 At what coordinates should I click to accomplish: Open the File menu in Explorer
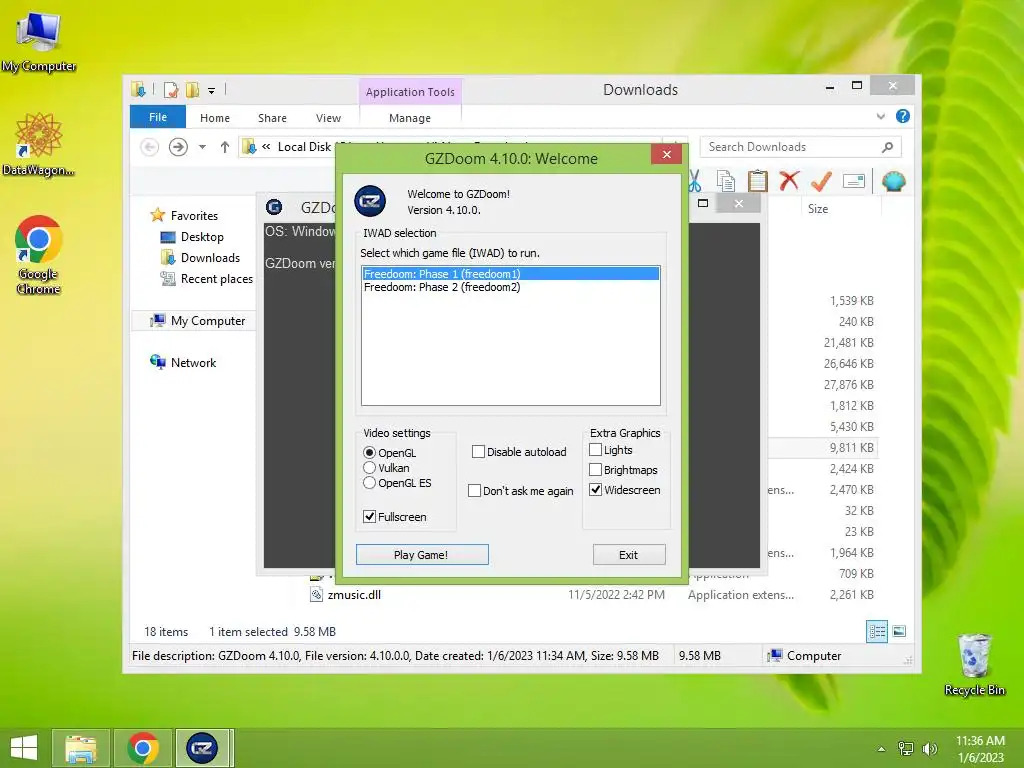(x=158, y=117)
